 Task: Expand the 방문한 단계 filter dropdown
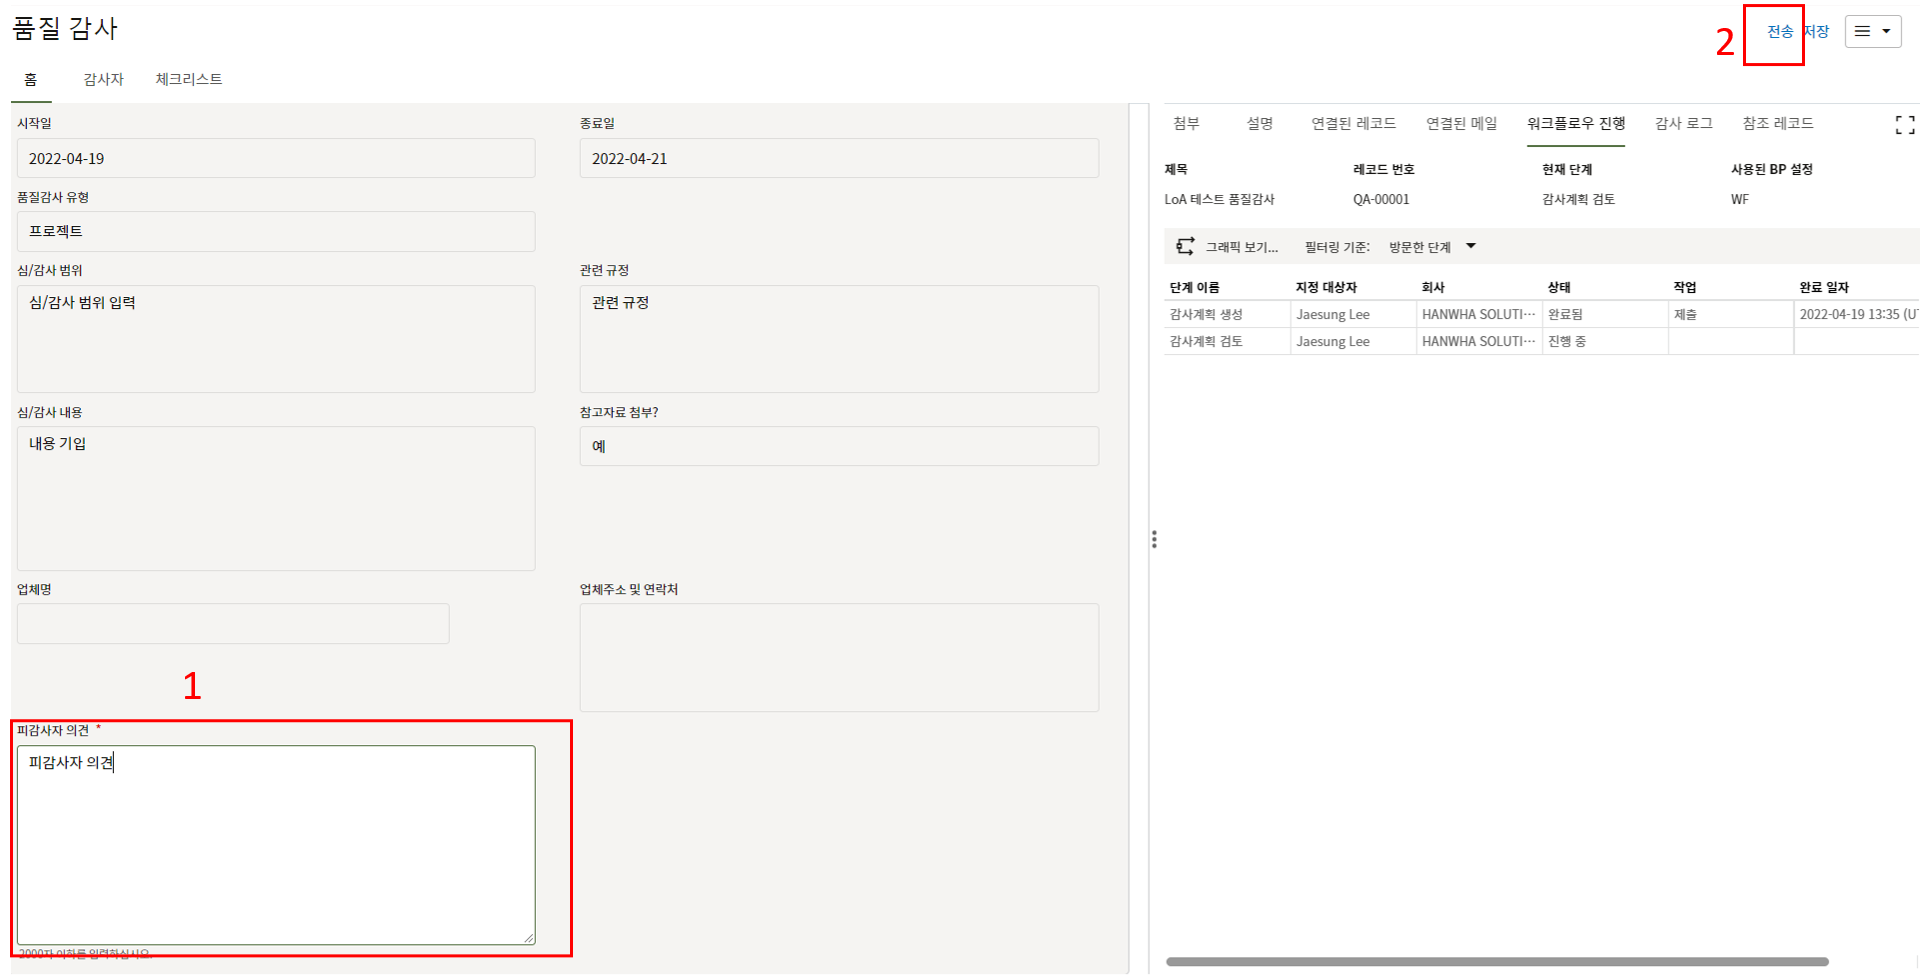coord(1470,247)
